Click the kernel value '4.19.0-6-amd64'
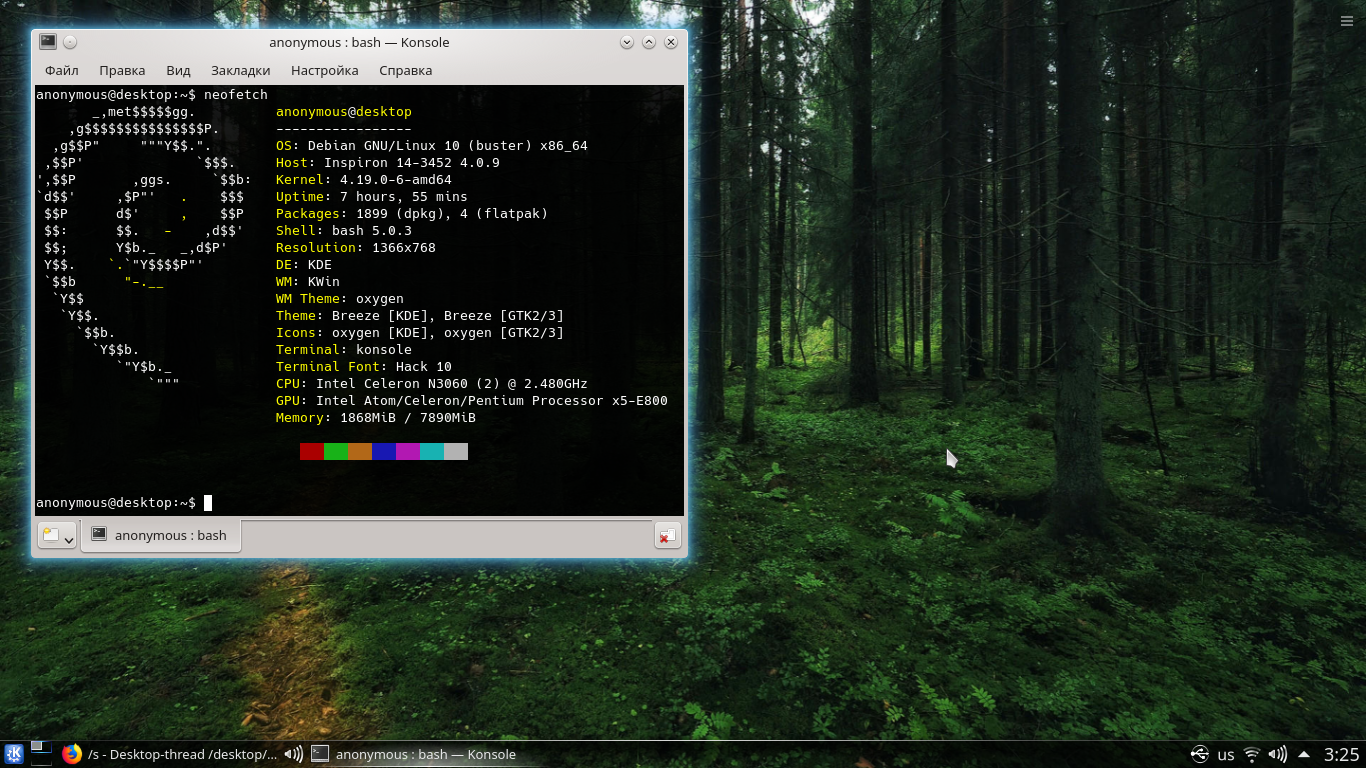This screenshot has height=768, width=1366. tap(396, 179)
